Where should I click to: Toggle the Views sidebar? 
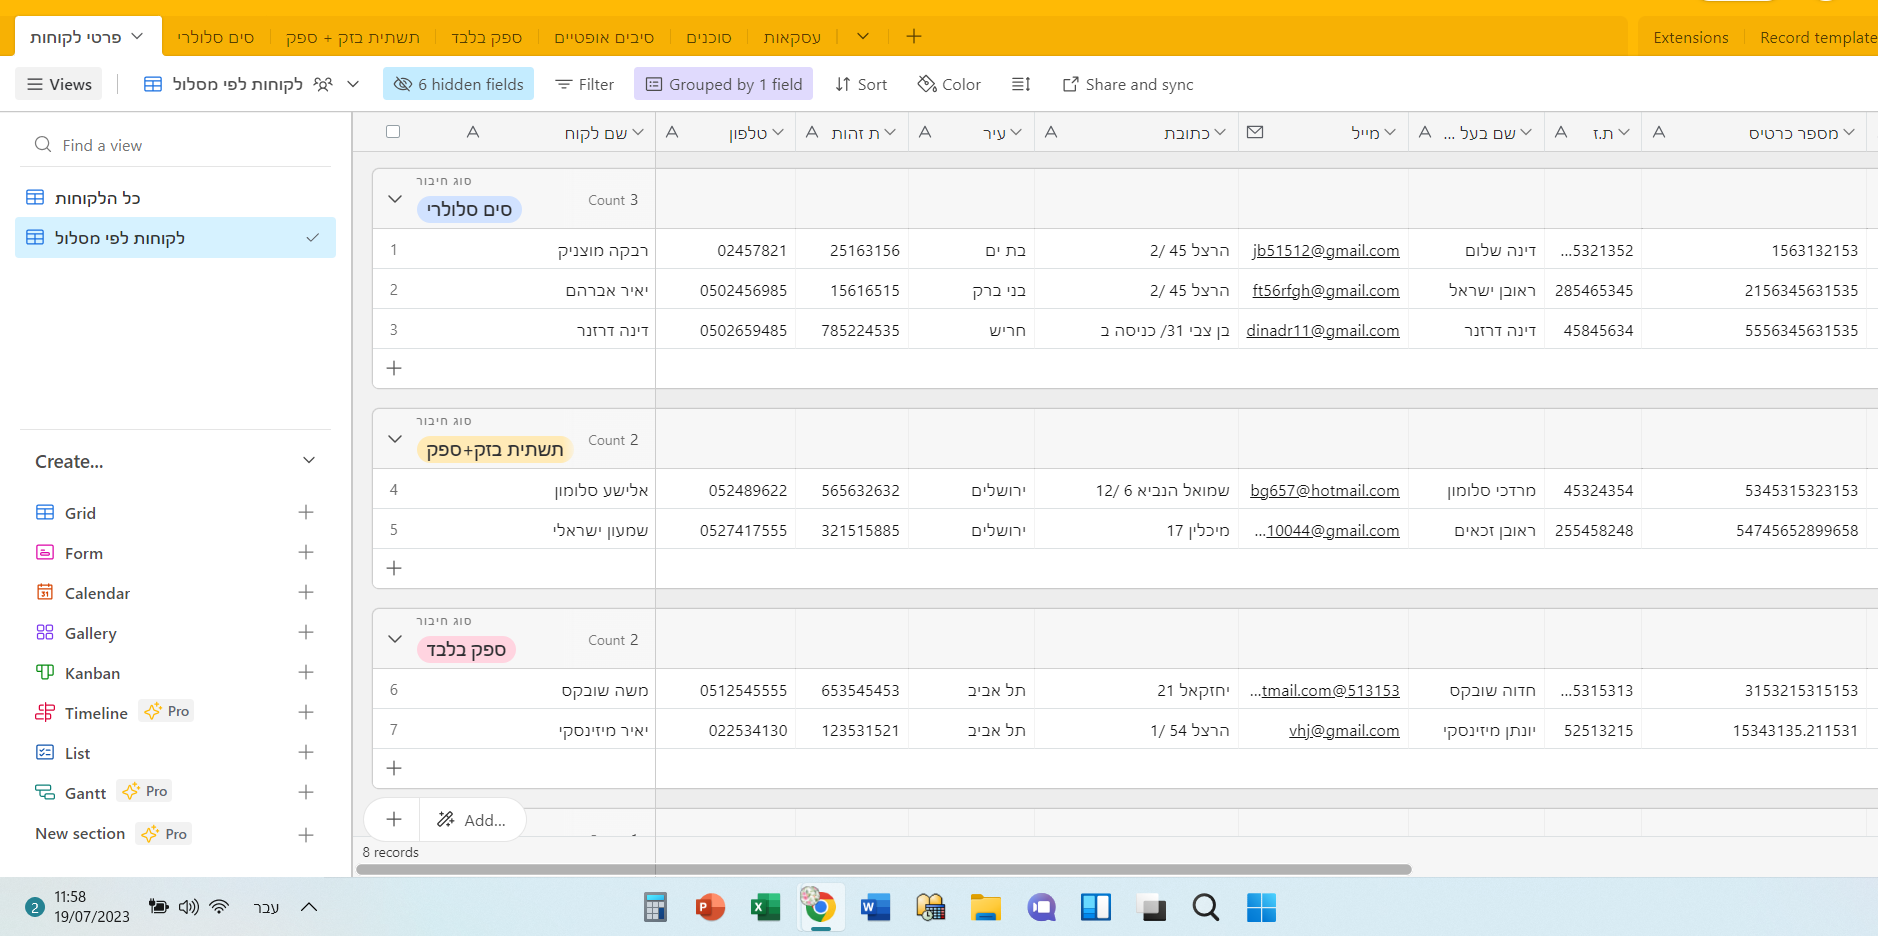click(x=60, y=84)
